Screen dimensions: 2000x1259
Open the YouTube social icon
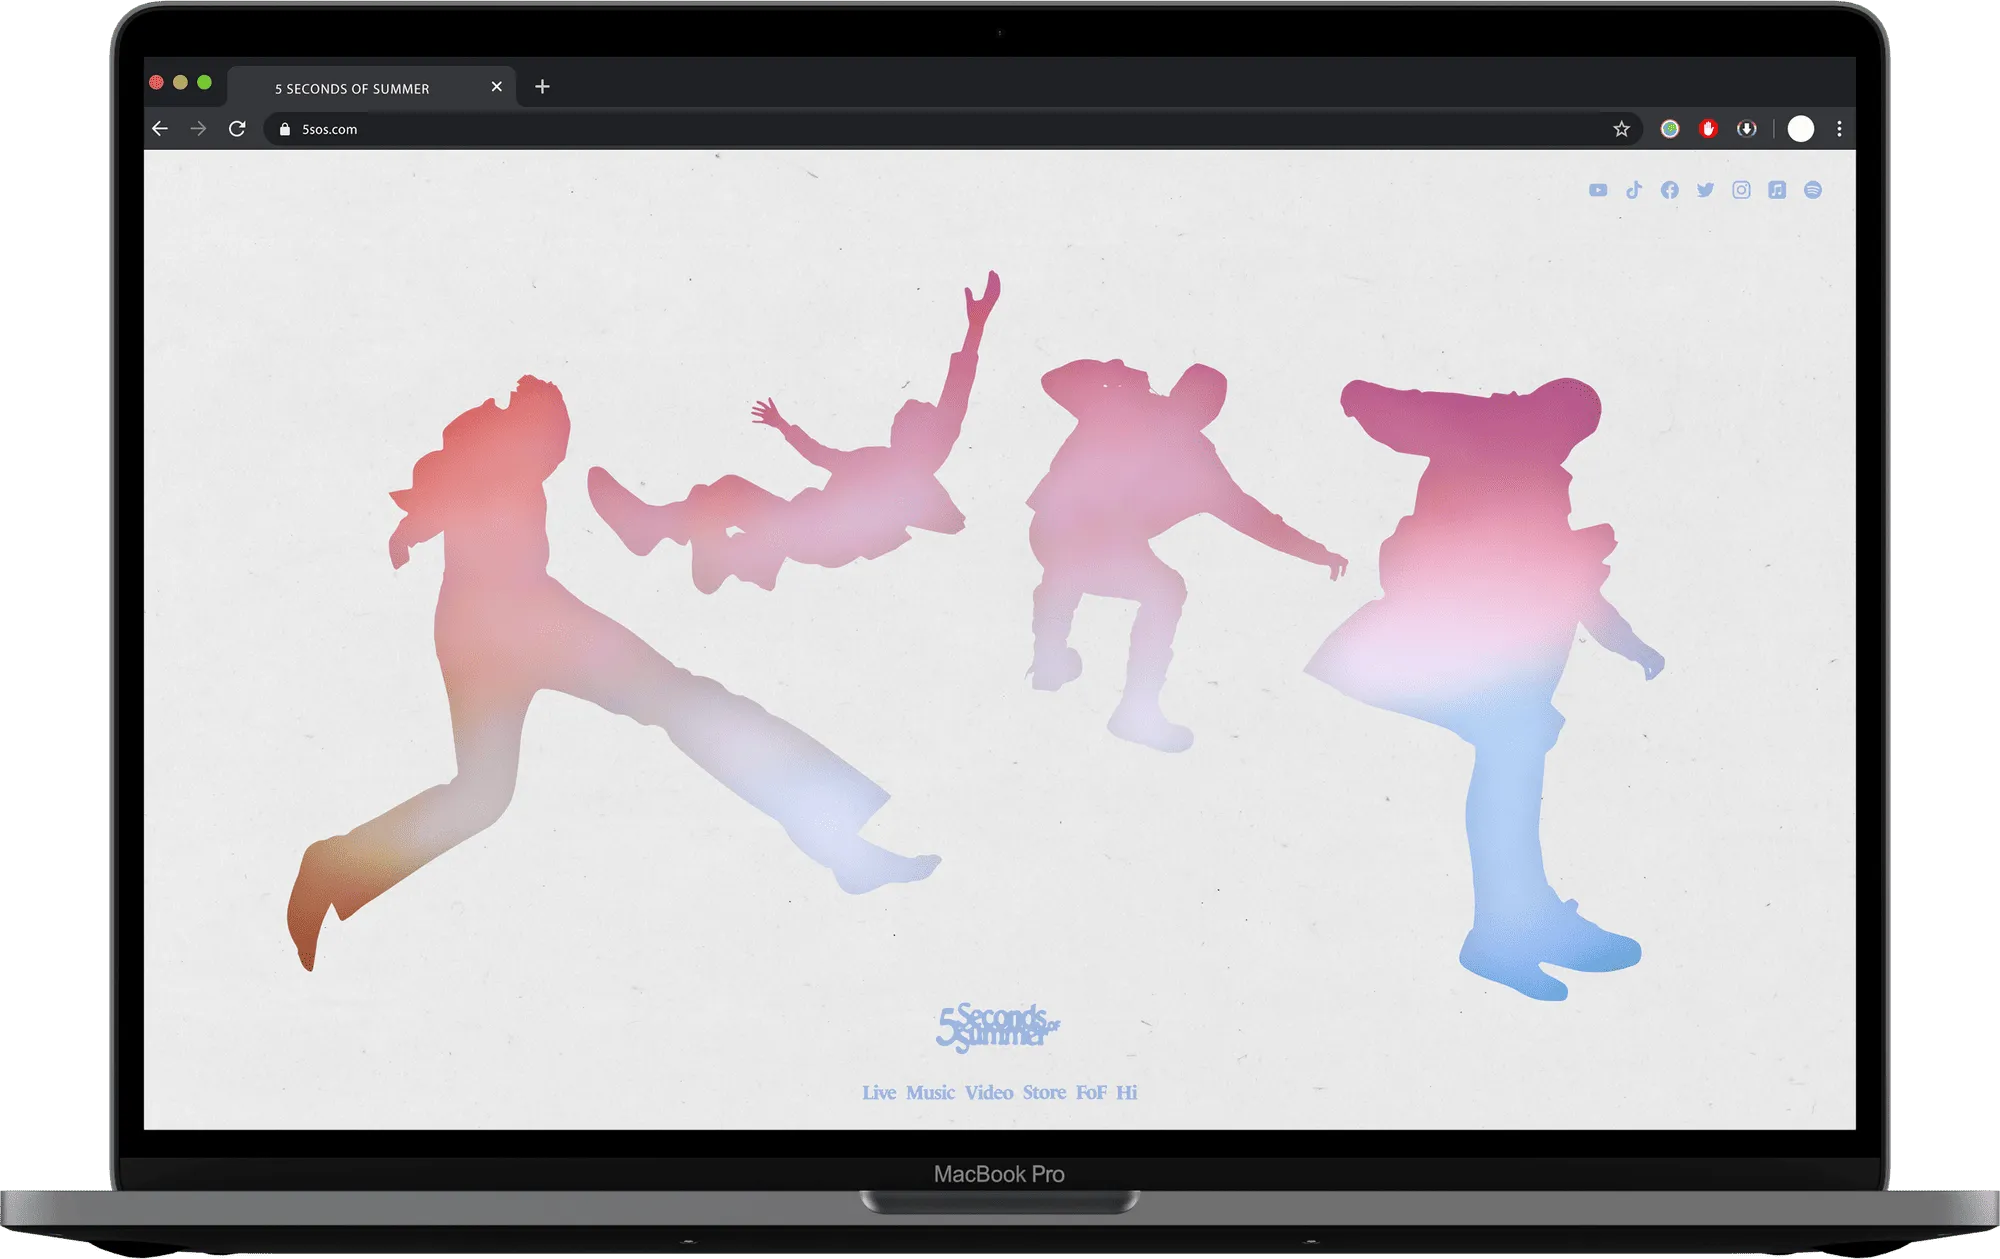coord(1598,190)
